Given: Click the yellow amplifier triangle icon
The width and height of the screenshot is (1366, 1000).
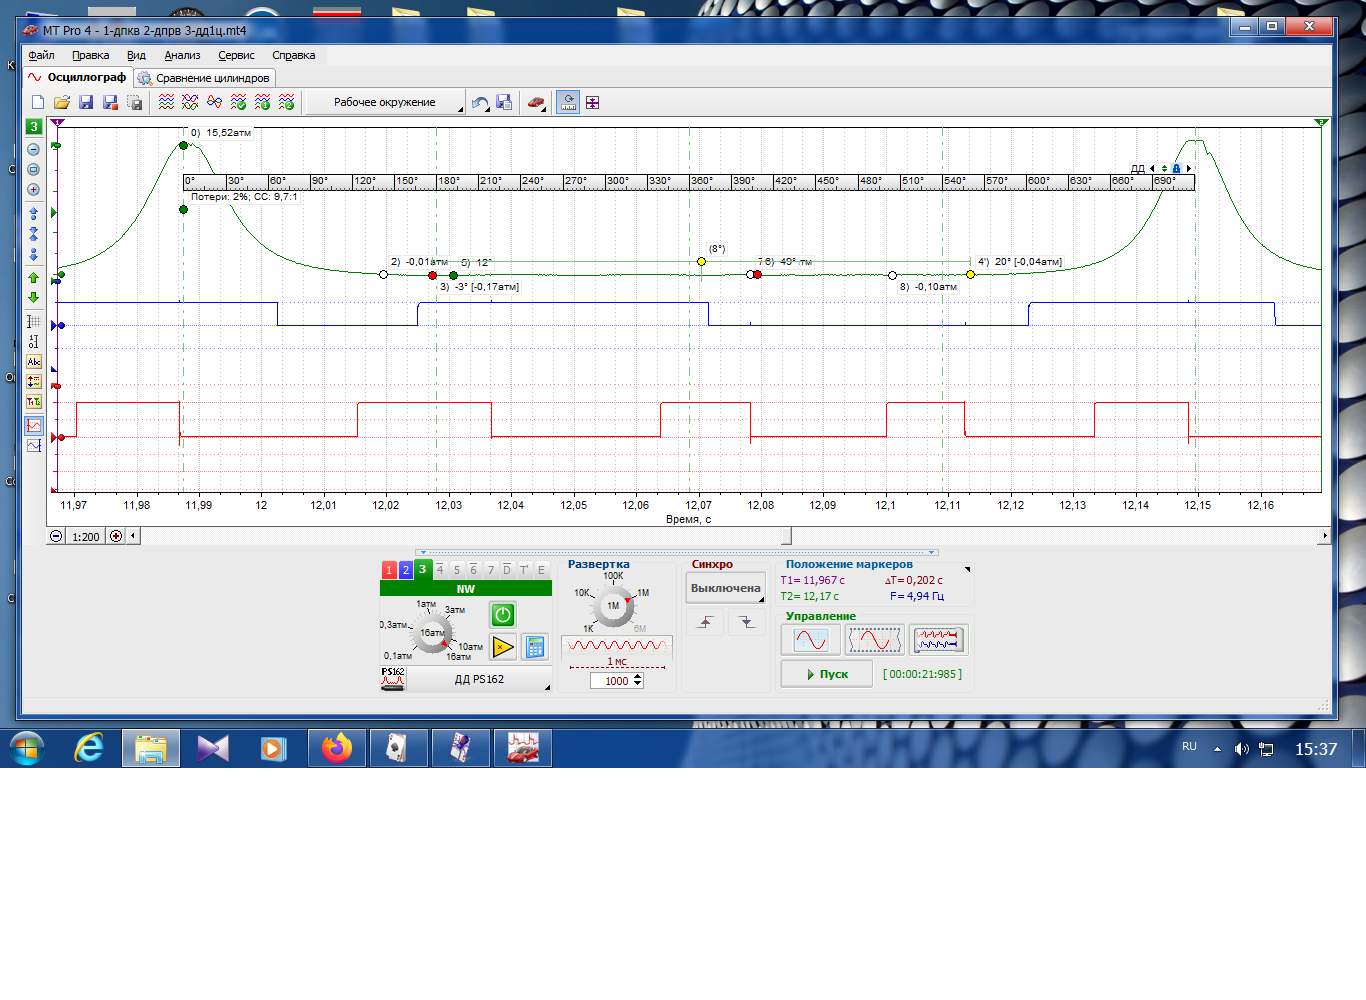Looking at the screenshot, I should coord(503,647).
